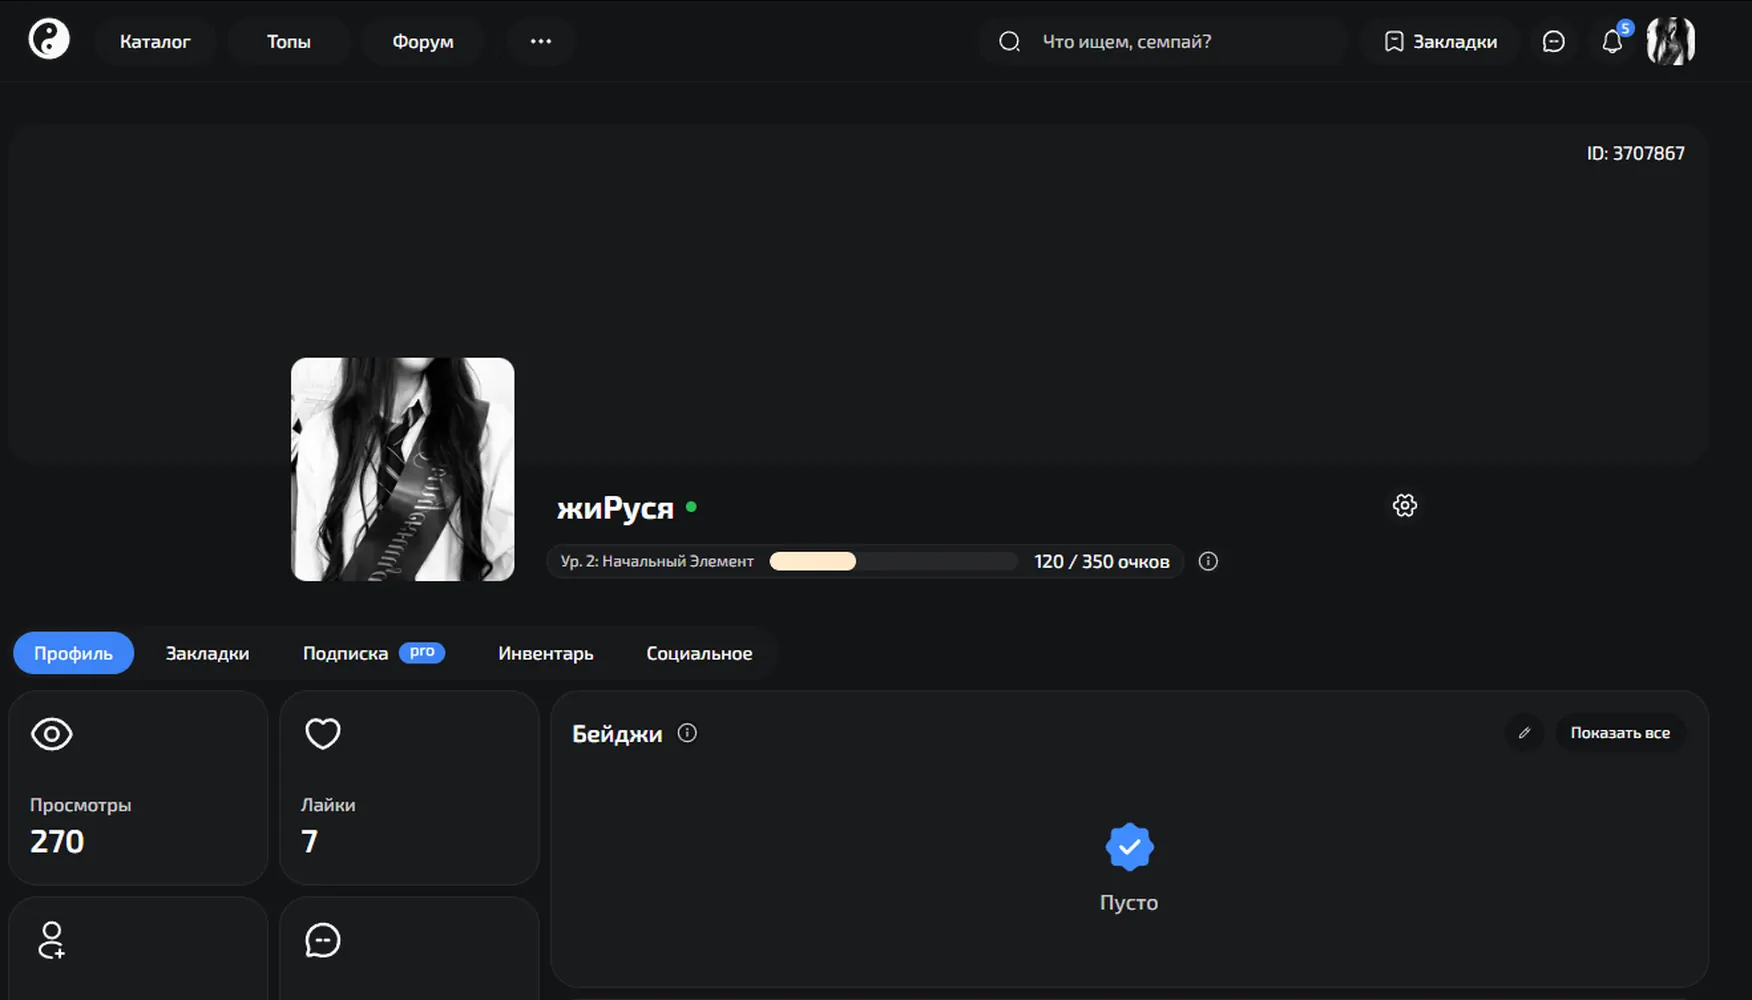Focus the Что ищем, семпай search field
Viewport: 1752px width, 1000px height.
click(1163, 41)
